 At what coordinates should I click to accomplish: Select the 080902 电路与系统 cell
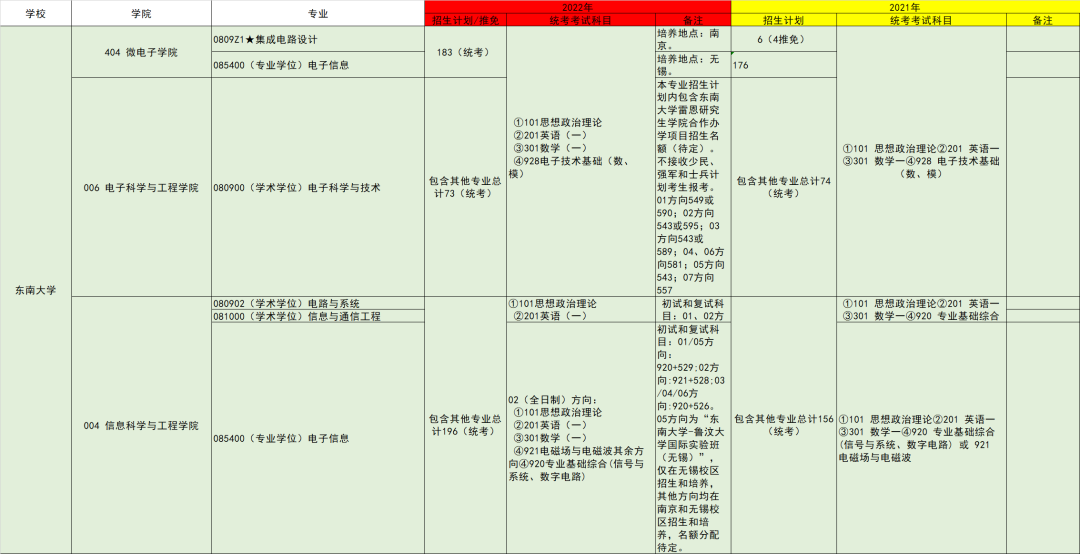coord(318,303)
